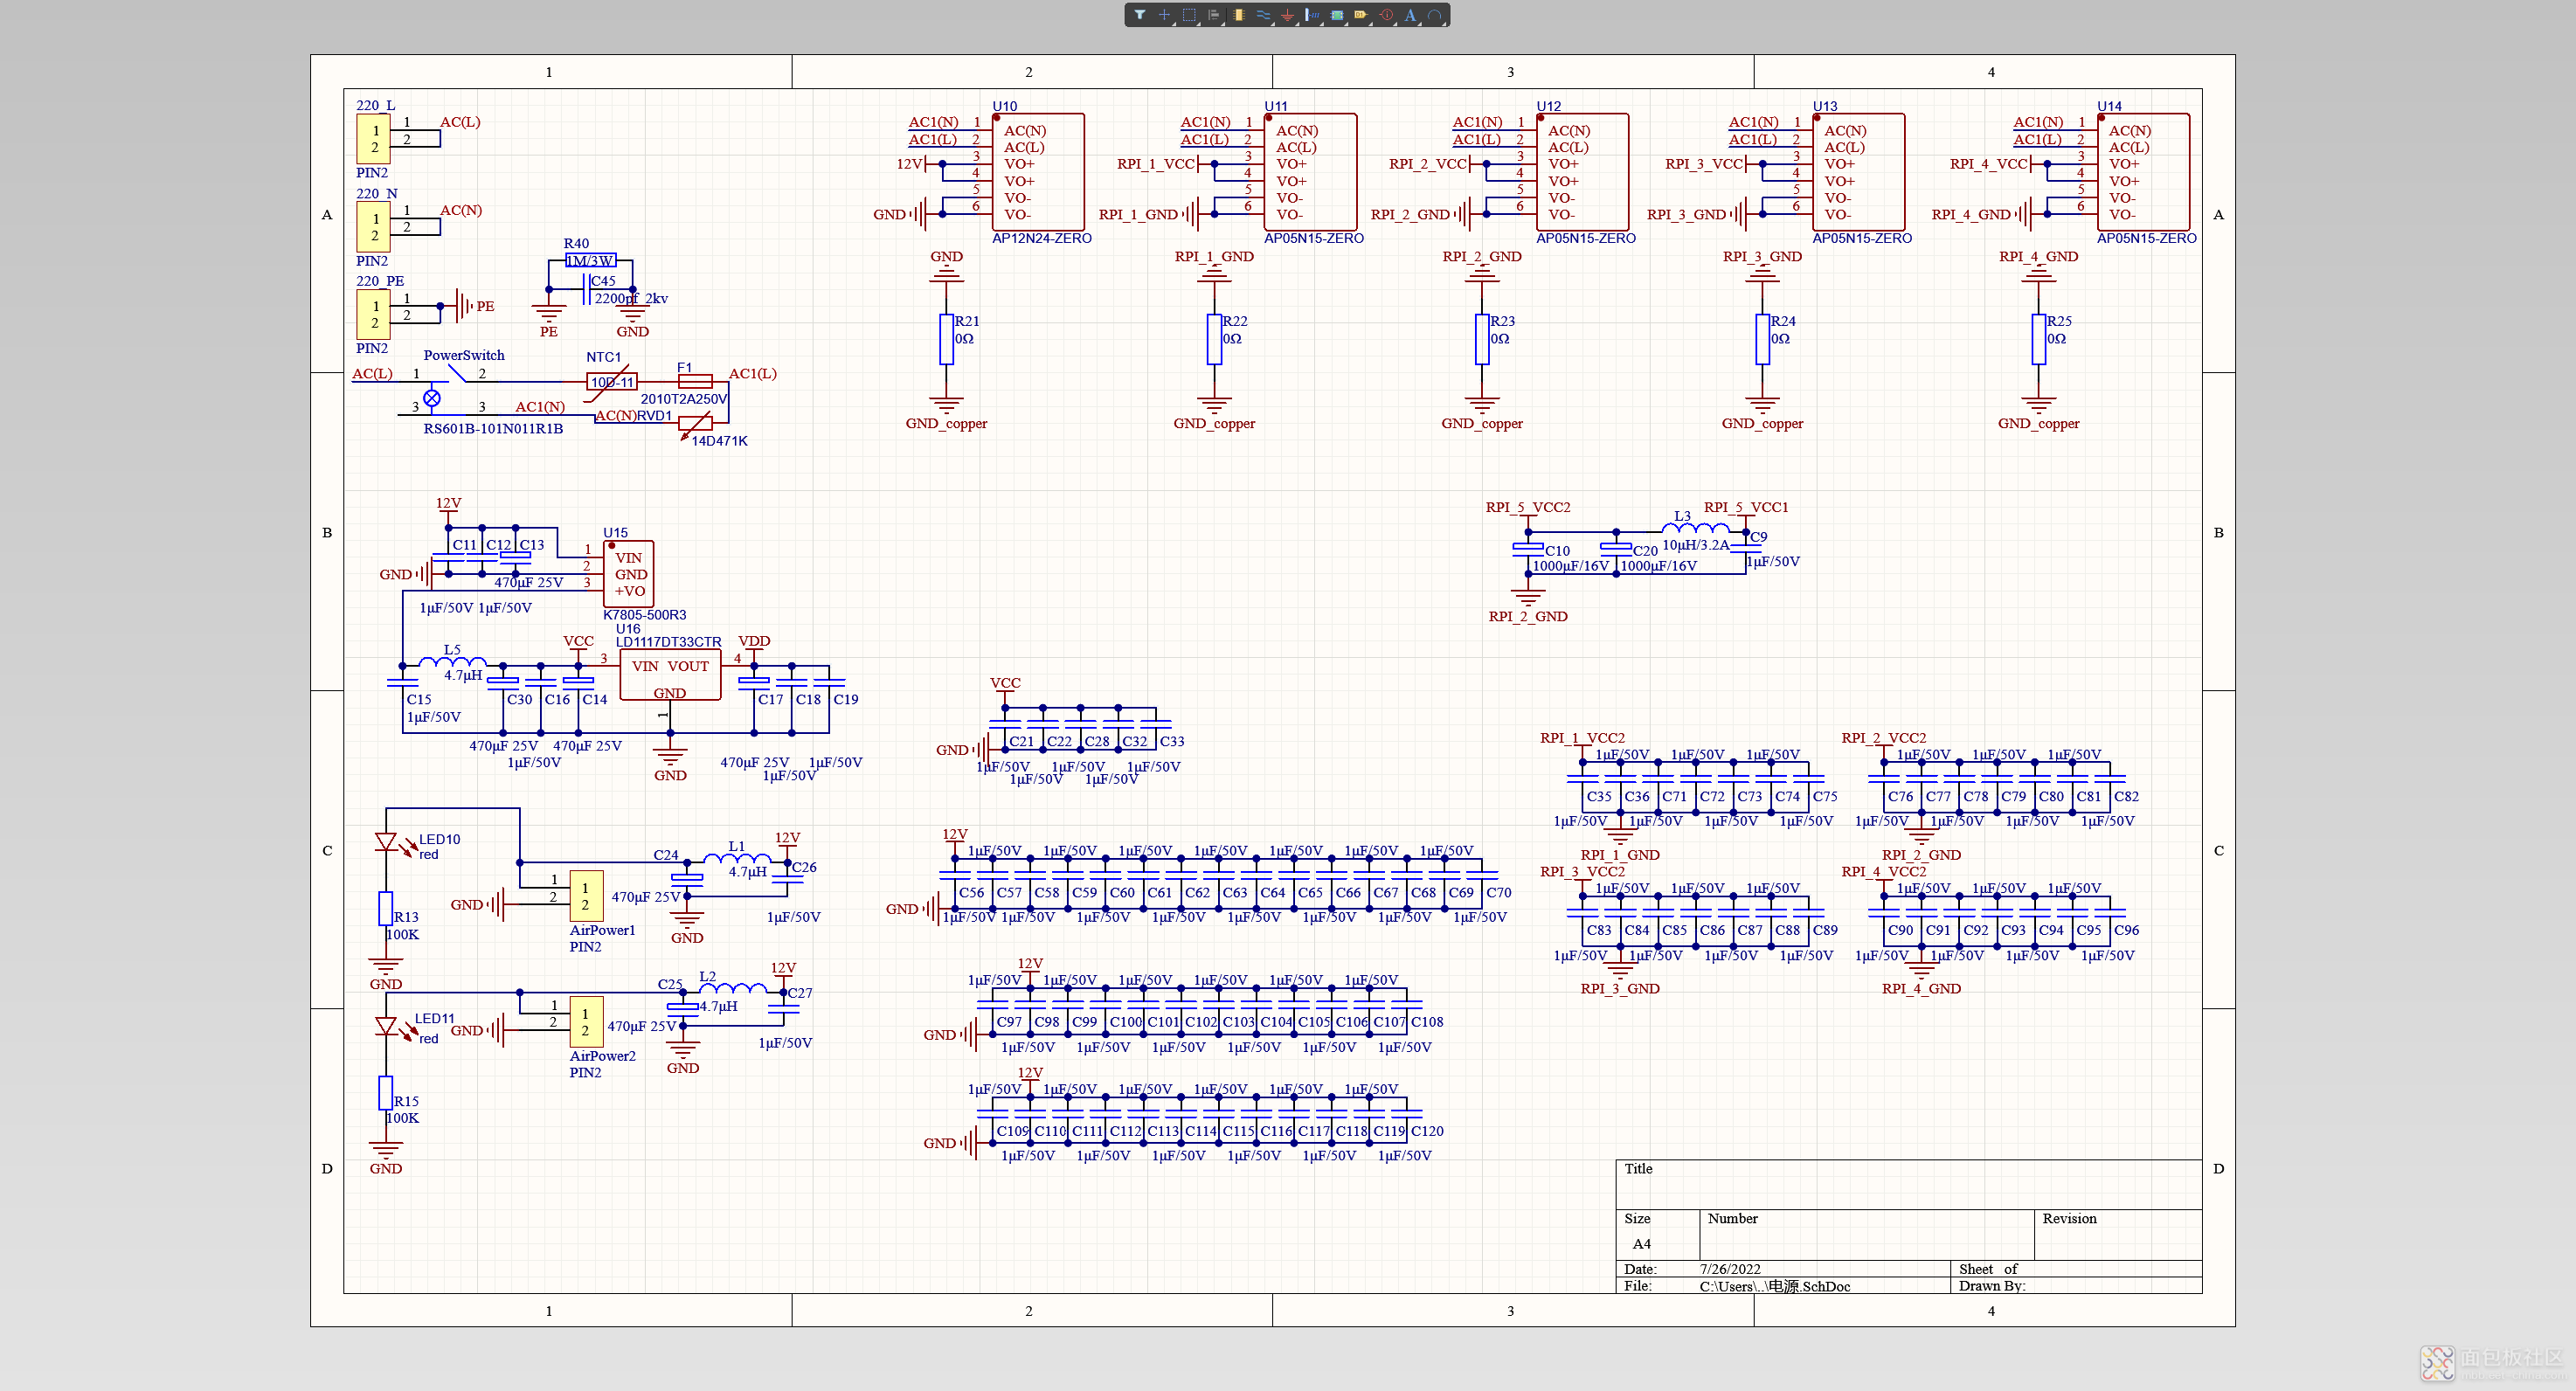Click the RPI_5_VCC1 net label
Screen dimensions: 2576x1391
pos(1745,507)
